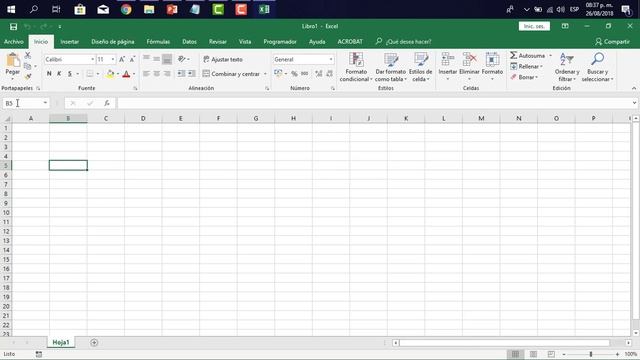Screen dimensions: 640x360
Task: Click the Inic. ses. sign-in button
Action: (534, 26)
